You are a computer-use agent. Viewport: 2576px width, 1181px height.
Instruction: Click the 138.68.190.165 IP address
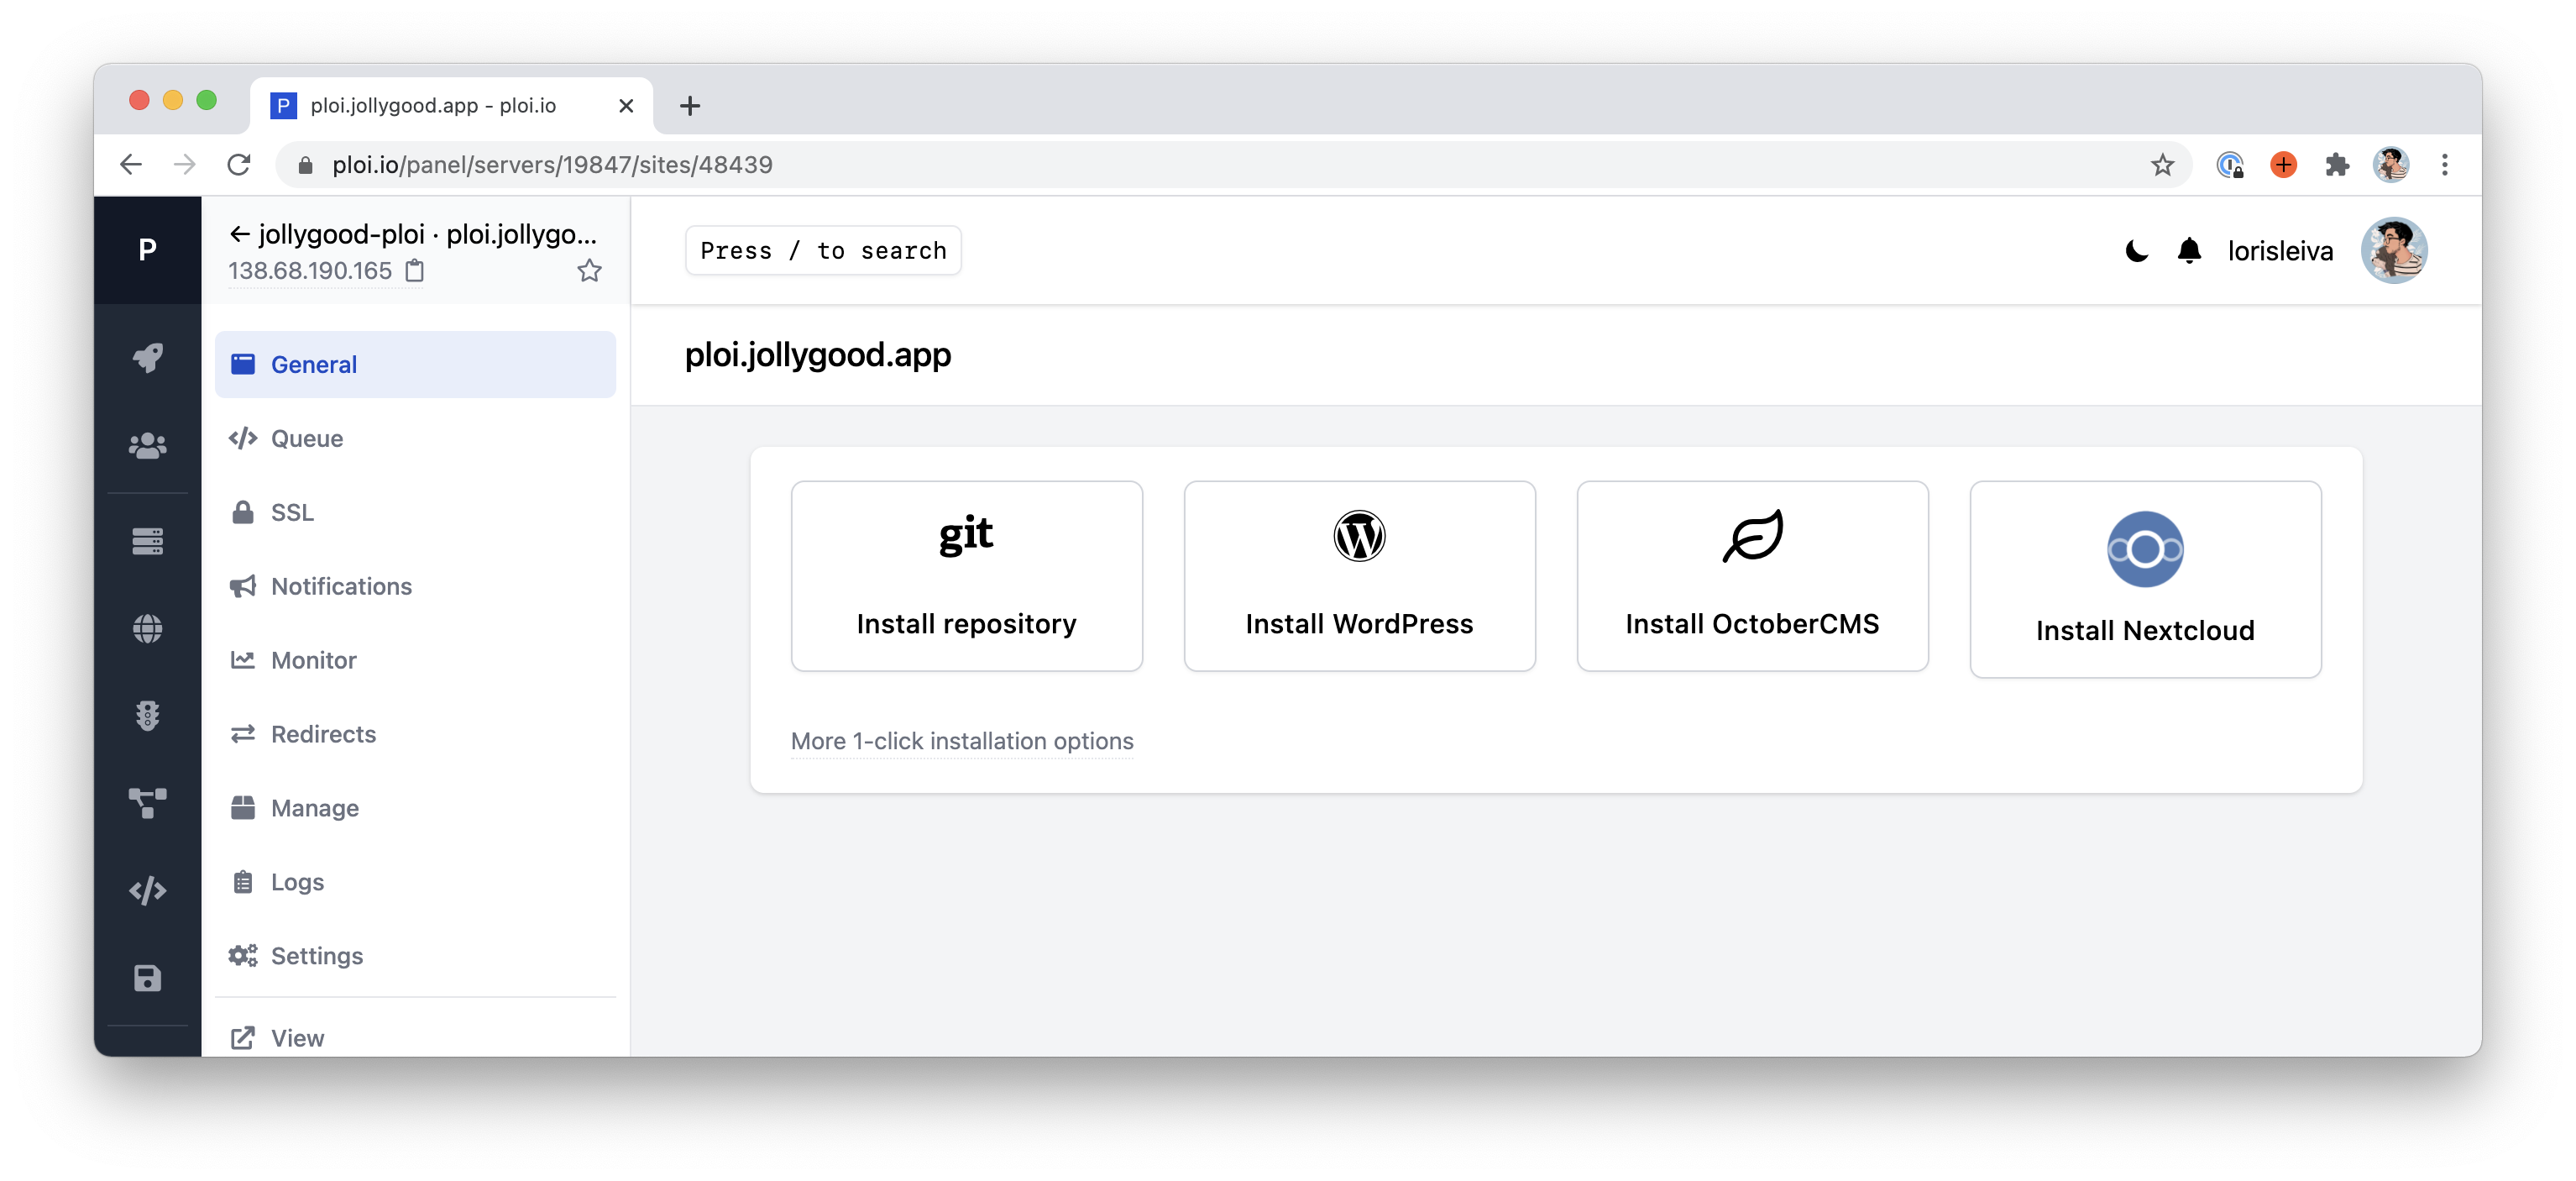click(x=310, y=271)
